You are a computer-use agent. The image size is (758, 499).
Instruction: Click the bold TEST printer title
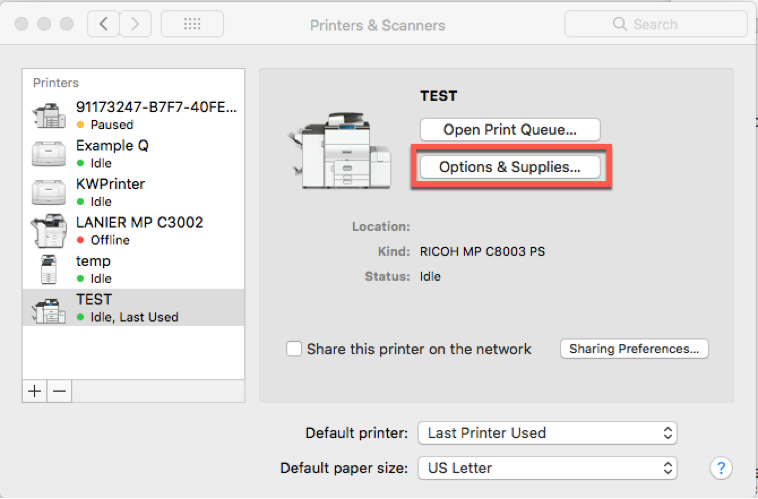[x=438, y=96]
